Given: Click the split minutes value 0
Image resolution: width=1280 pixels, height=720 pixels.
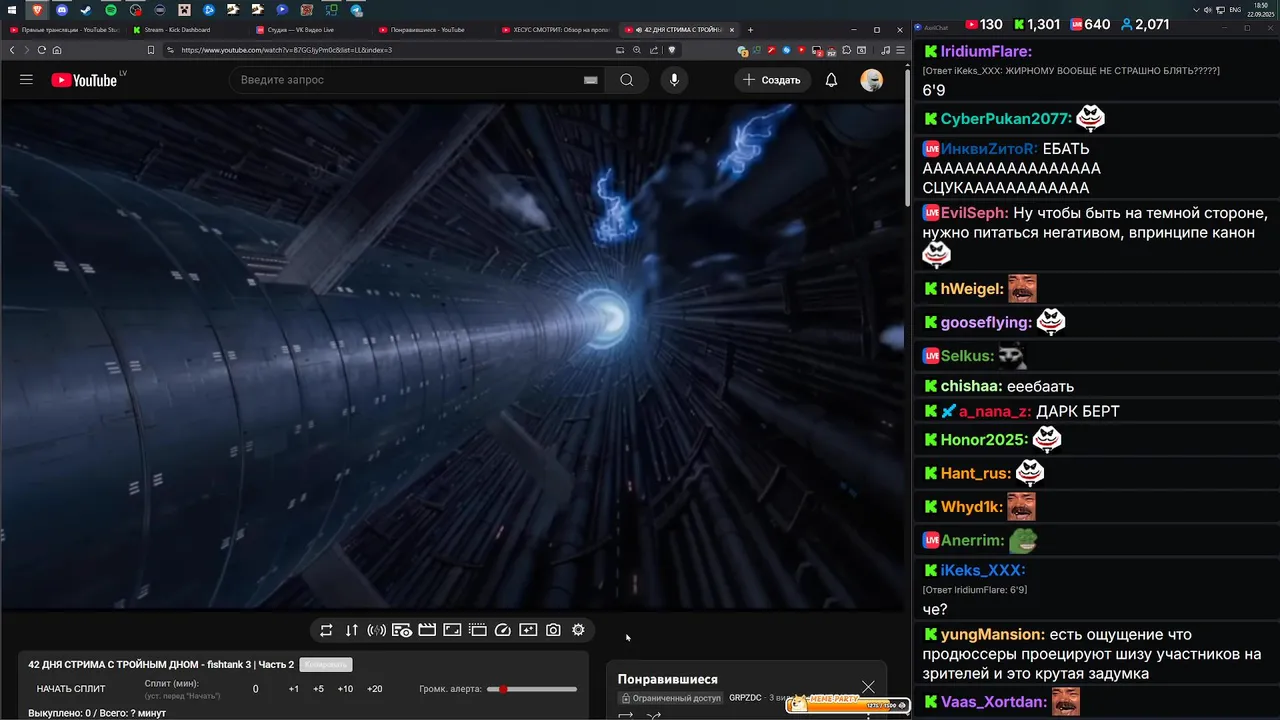Looking at the screenshot, I should pyautogui.click(x=255, y=689).
